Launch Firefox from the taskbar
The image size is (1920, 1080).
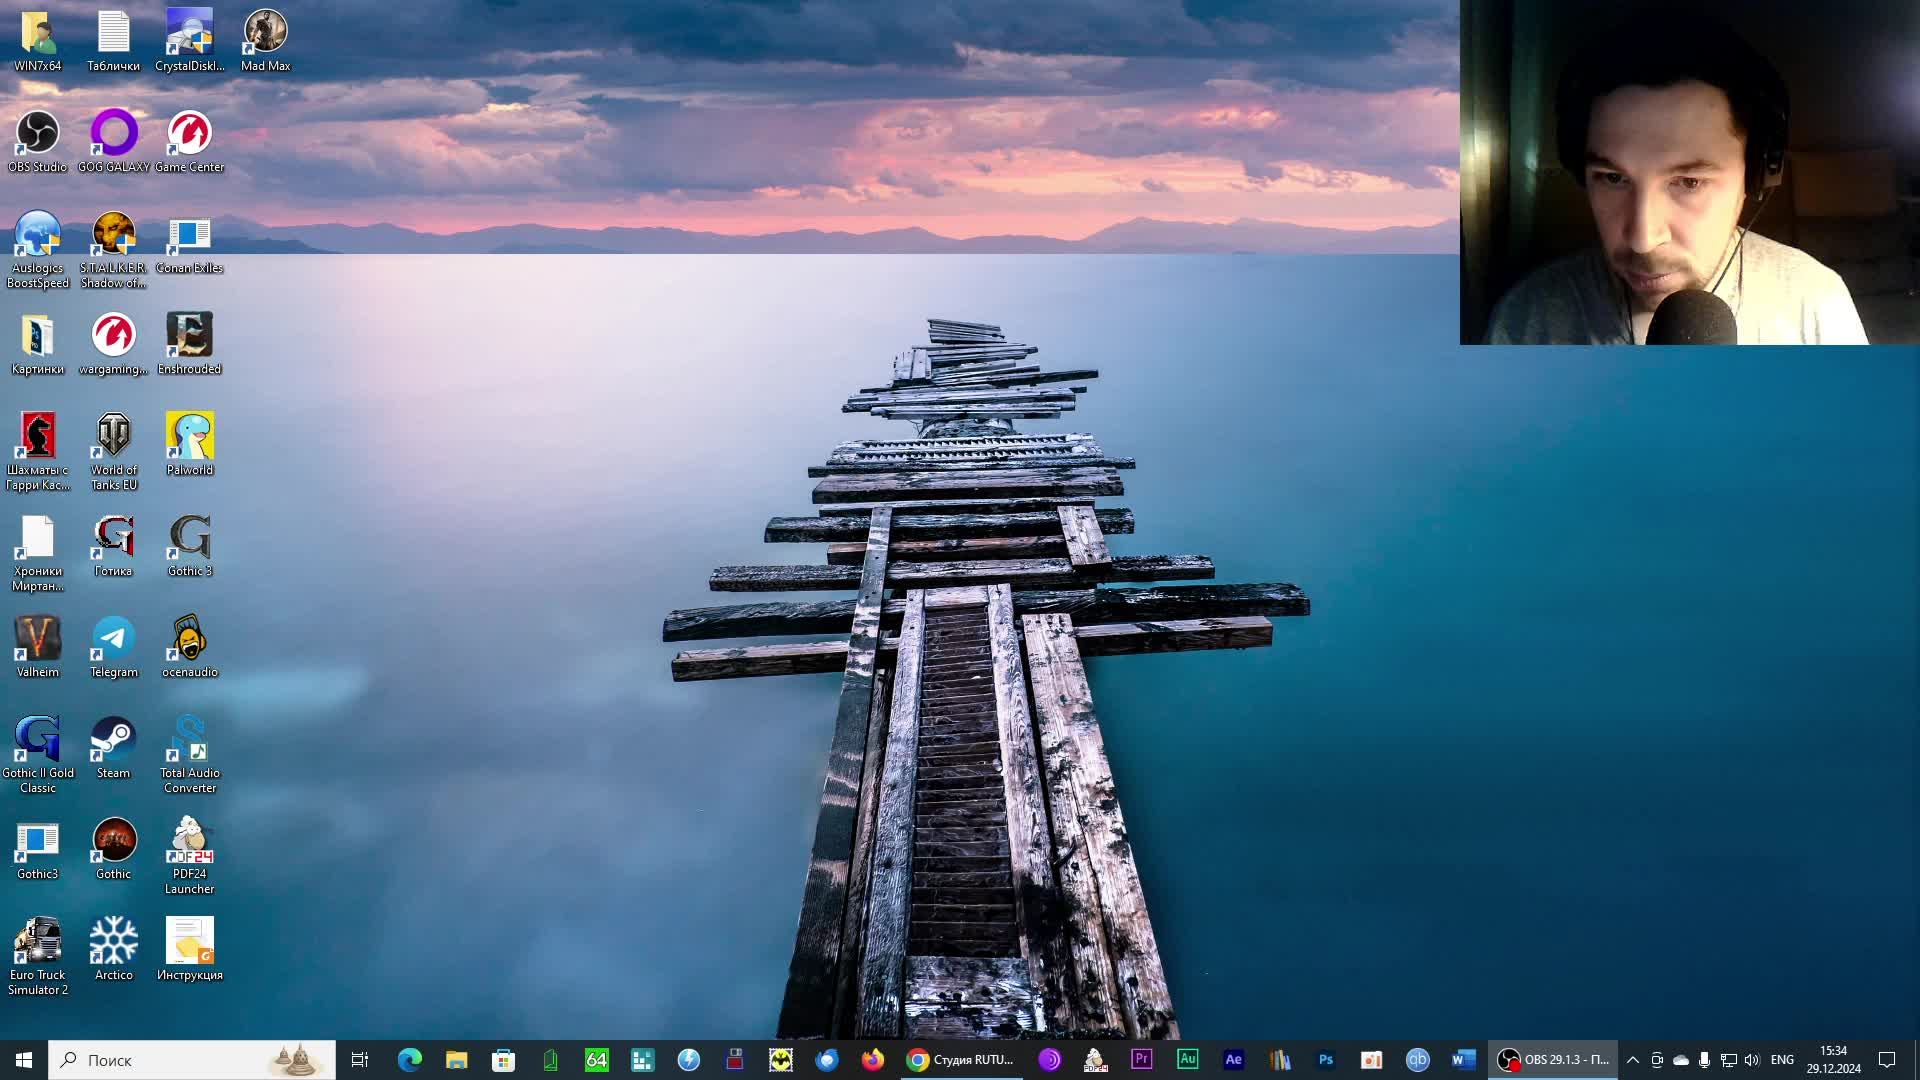click(x=872, y=1059)
